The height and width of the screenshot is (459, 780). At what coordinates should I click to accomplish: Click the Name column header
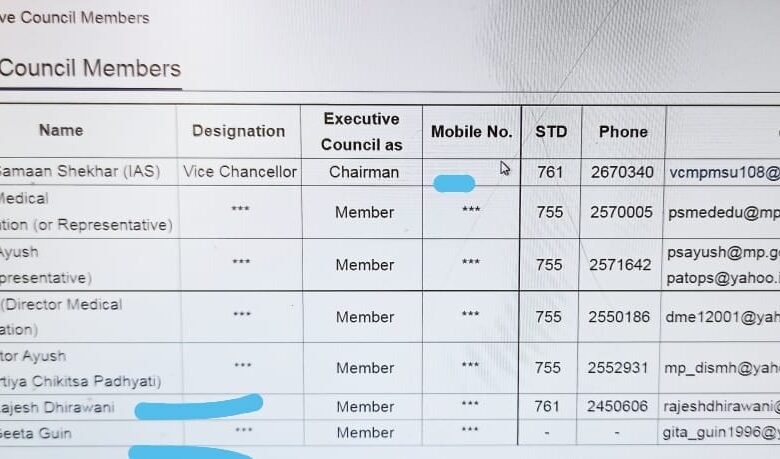point(61,130)
